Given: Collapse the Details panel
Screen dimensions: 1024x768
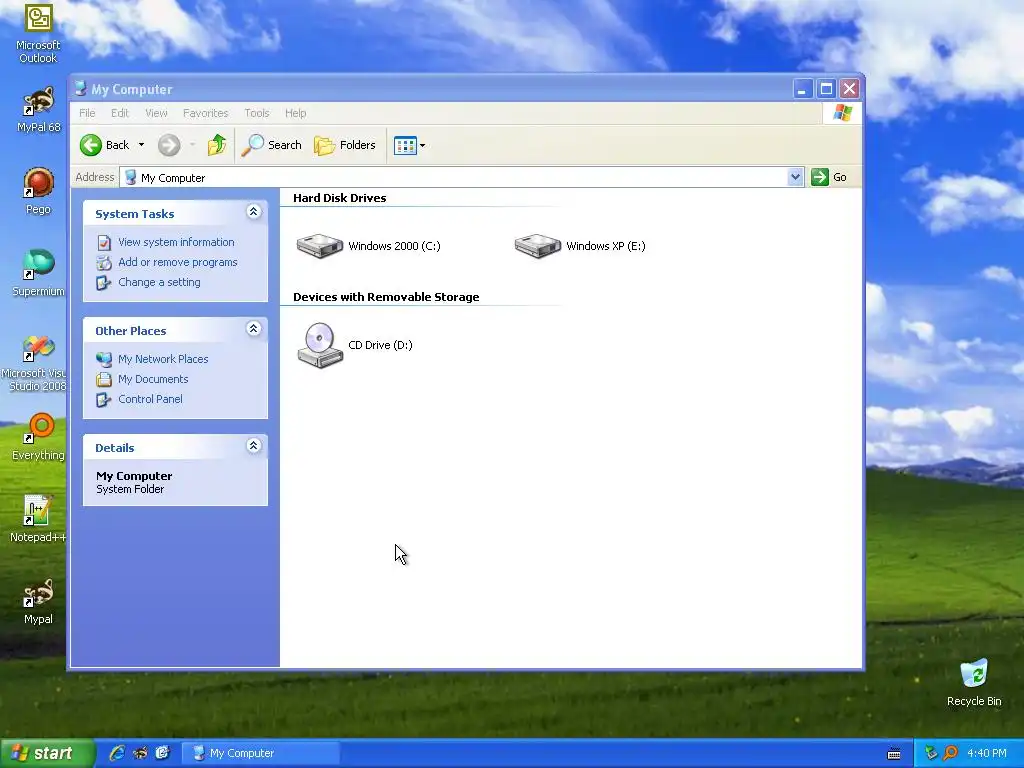Looking at the screenshot, I should 253,445.
